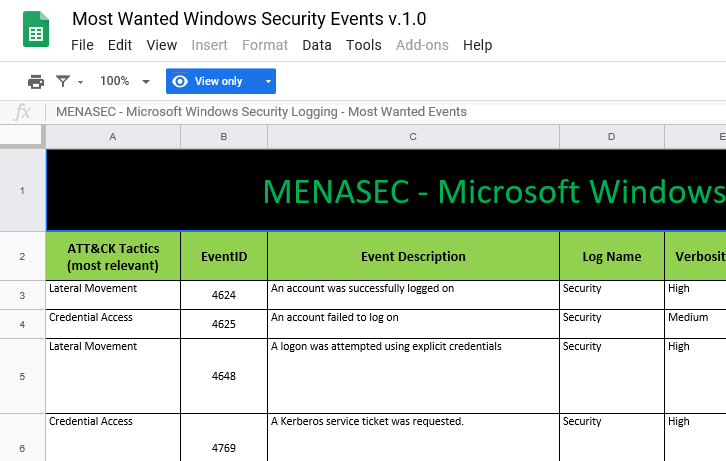Select column B header

pyautogui.click(x=224, y=137)
